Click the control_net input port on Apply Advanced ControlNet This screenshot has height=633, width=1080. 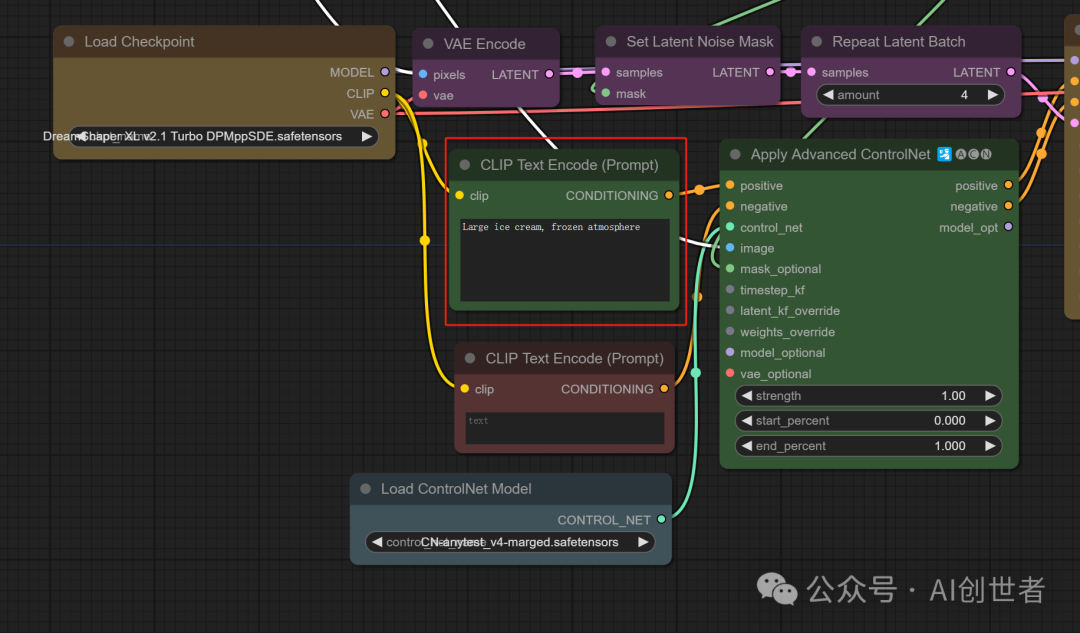tap(730, 228)
